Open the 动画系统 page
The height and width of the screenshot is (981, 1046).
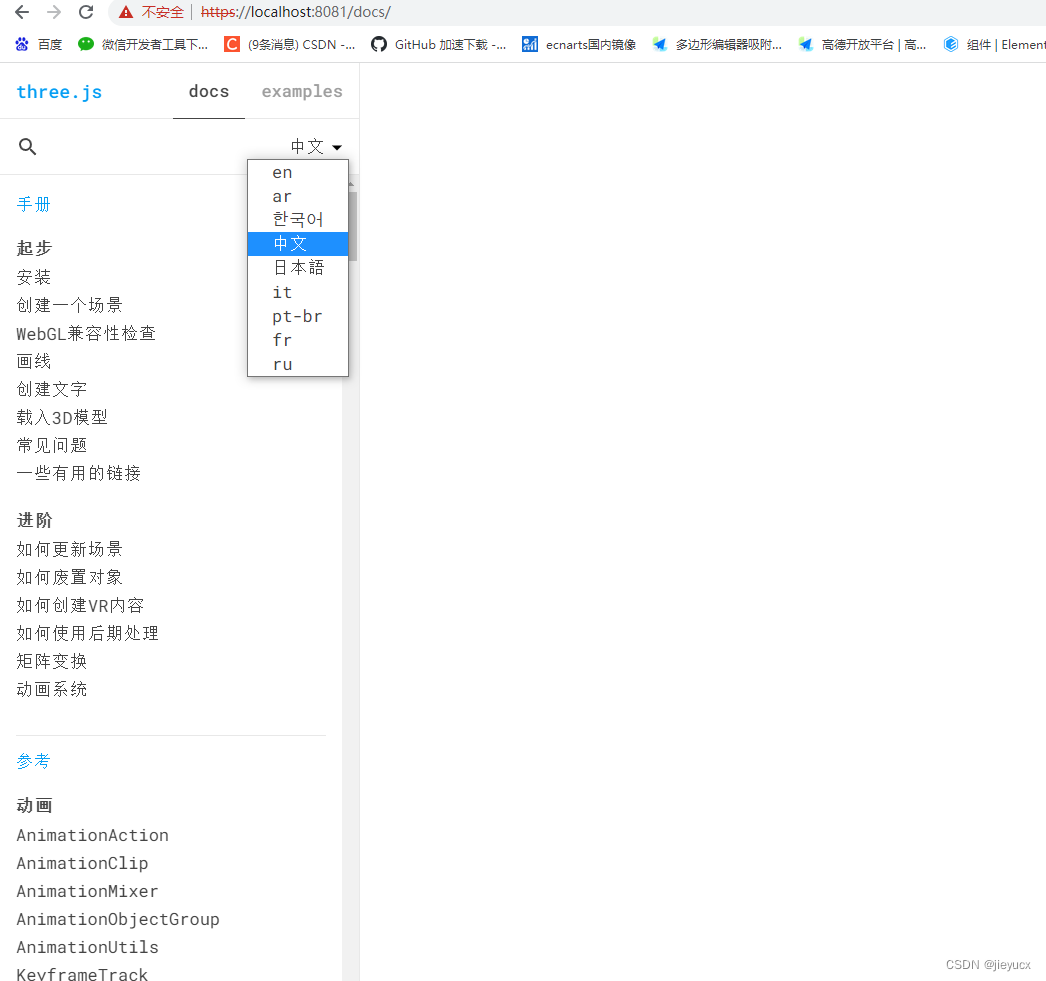[x=51, y=690]
